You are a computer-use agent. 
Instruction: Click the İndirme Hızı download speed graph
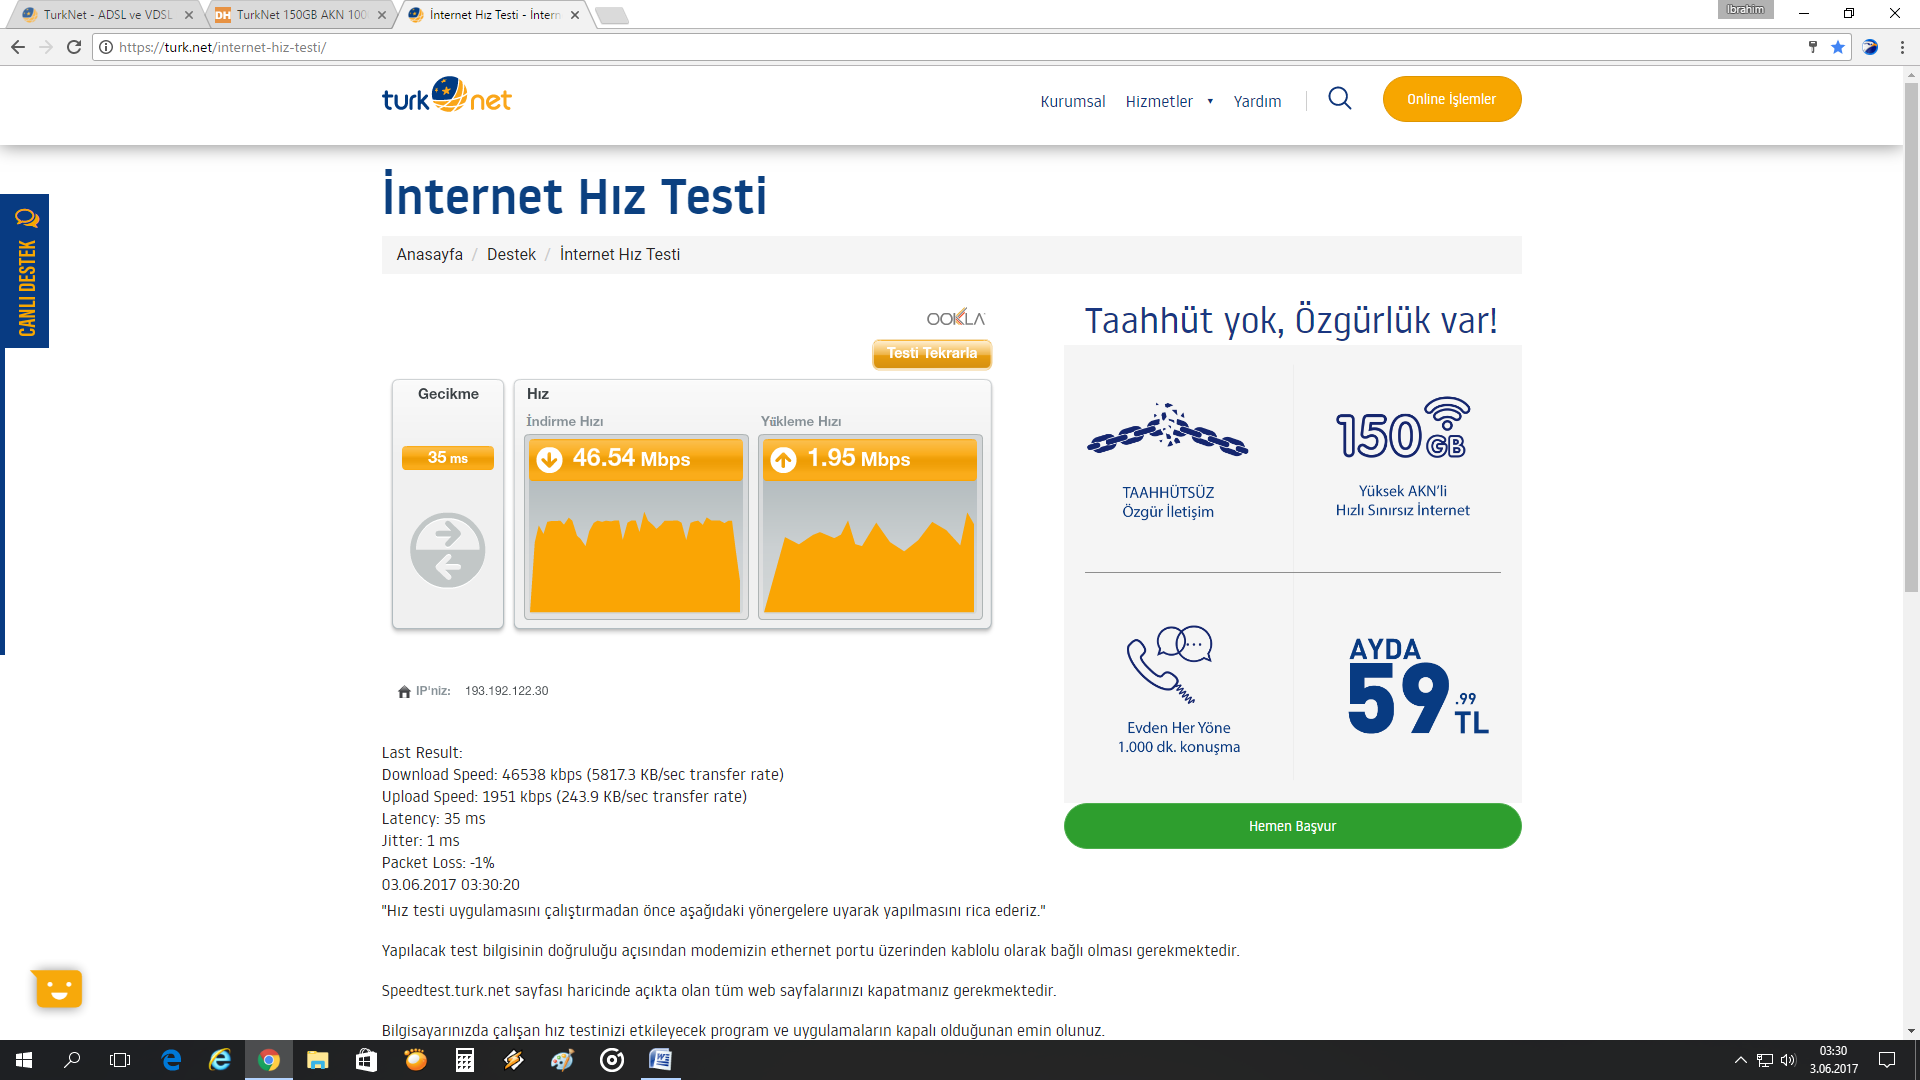[x=635, y=550]
